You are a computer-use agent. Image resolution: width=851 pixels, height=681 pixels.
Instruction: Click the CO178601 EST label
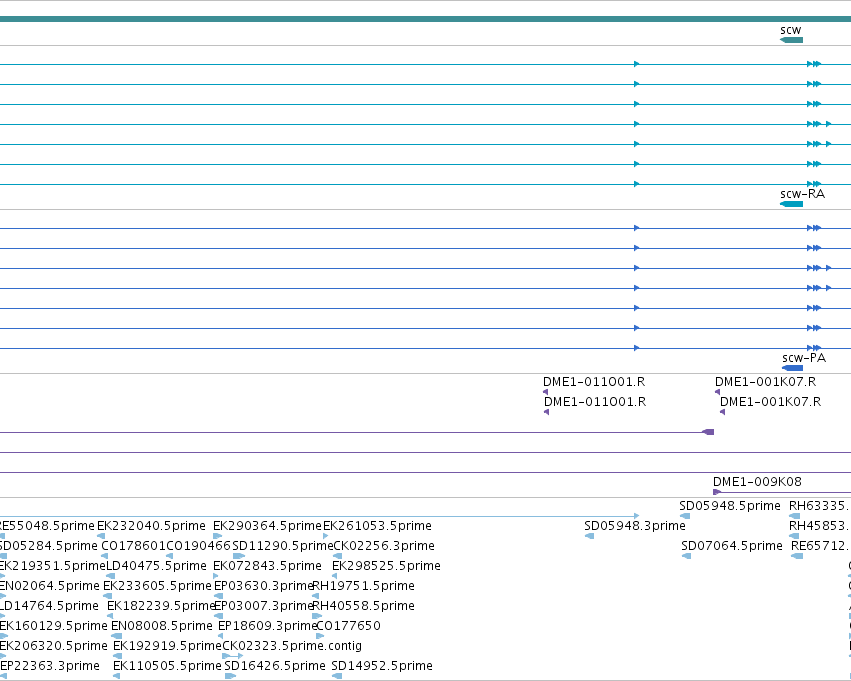click(134, 546)
